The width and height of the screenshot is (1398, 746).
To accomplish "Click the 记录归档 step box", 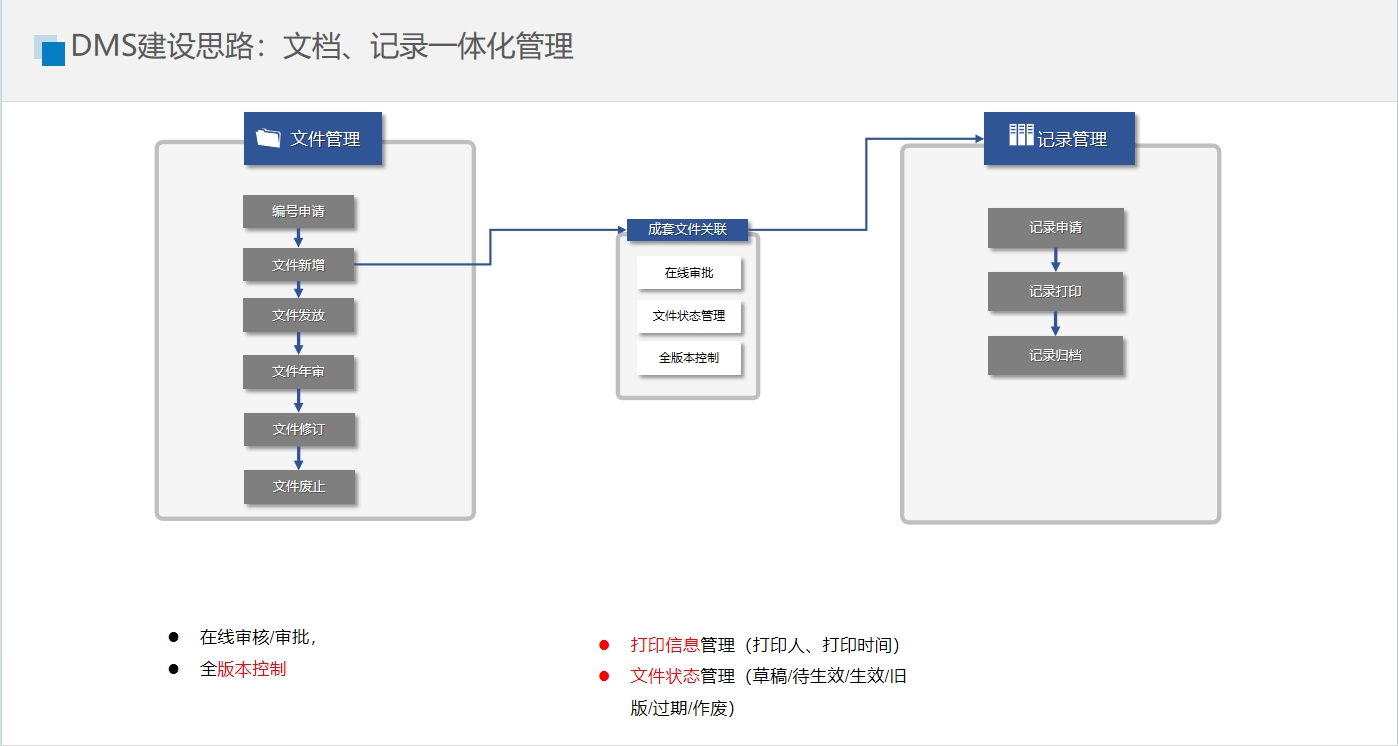I will tap(1055, 355).
